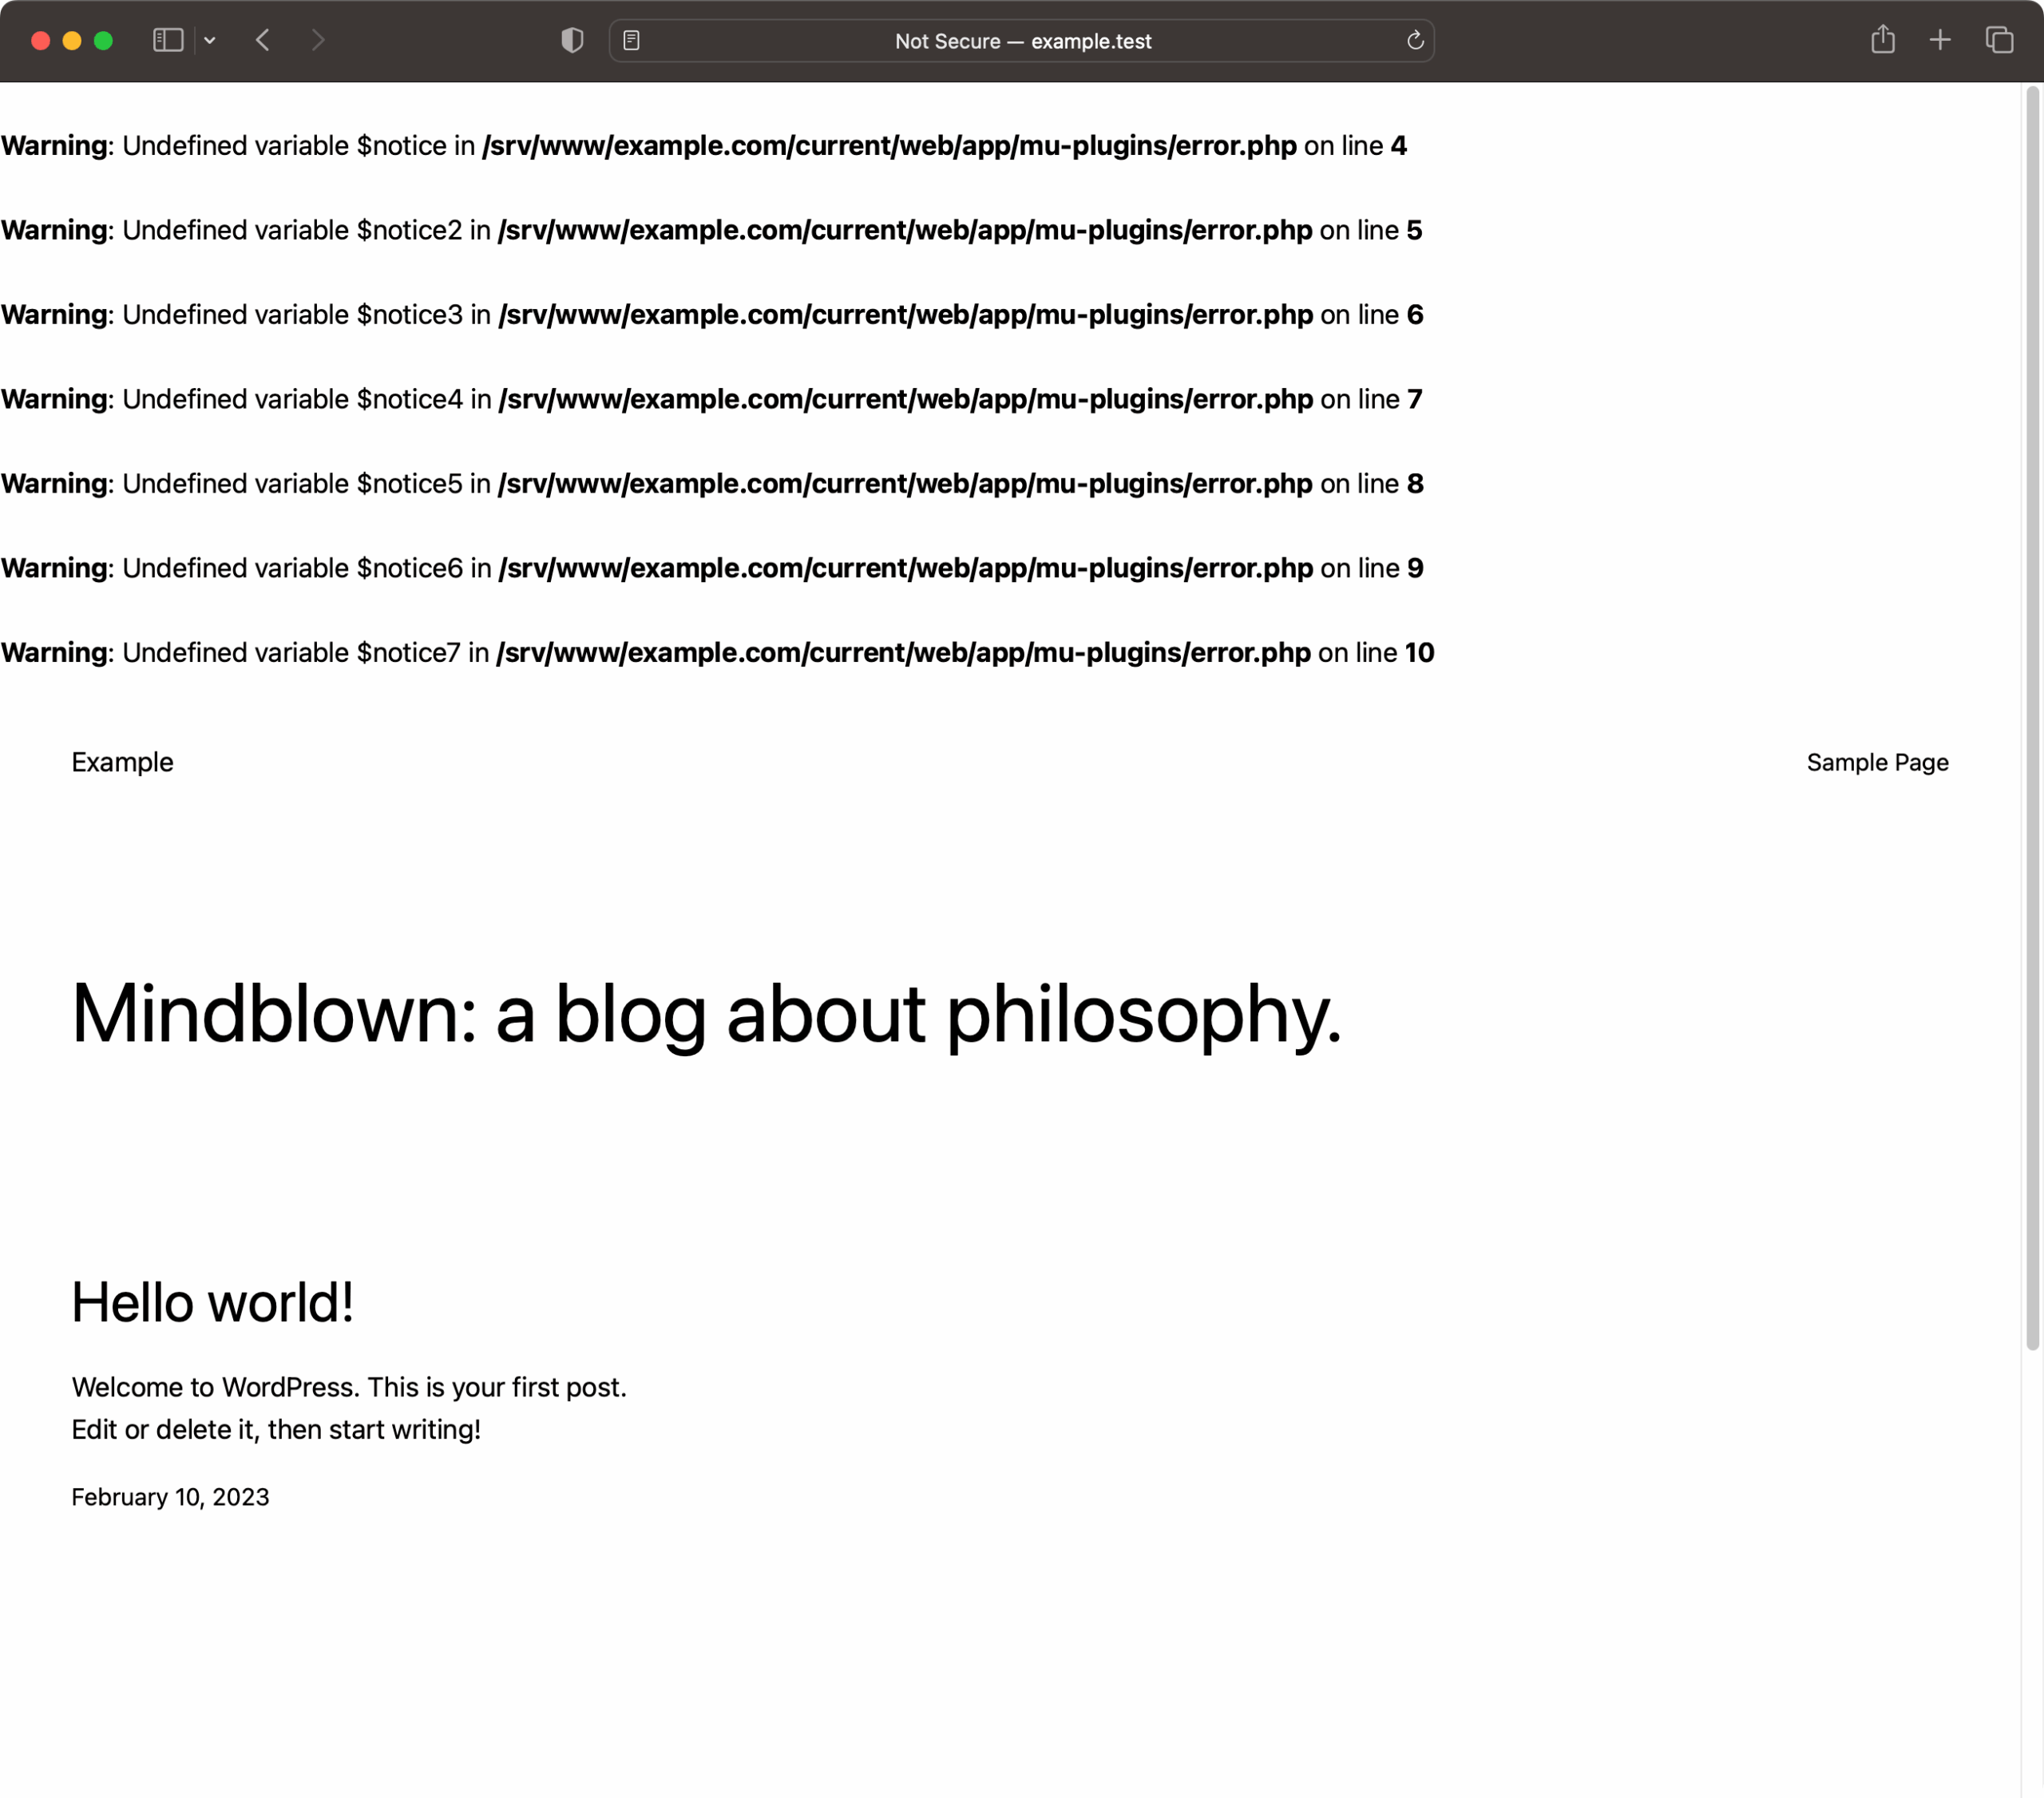Visit the Example site homepage link
This screenshot has width=2044, height=1798.
click(122, 762)
